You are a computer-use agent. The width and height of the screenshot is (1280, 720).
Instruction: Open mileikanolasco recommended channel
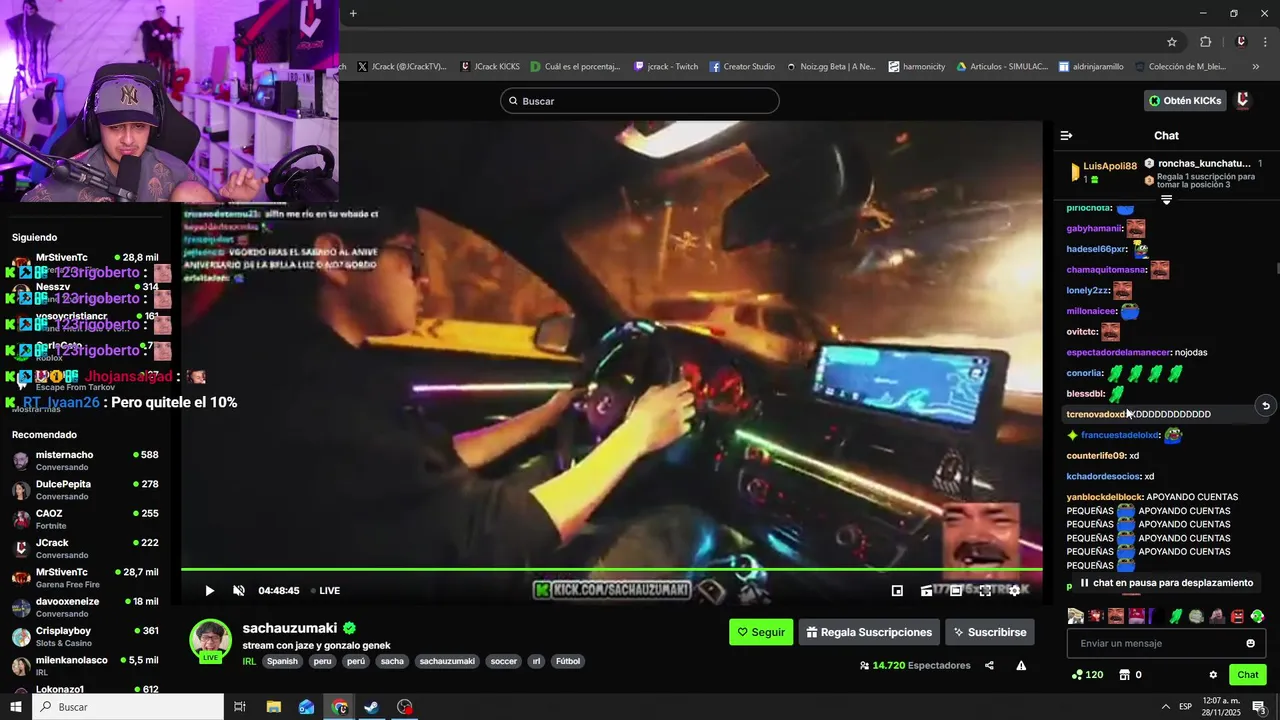coord(85,666)
